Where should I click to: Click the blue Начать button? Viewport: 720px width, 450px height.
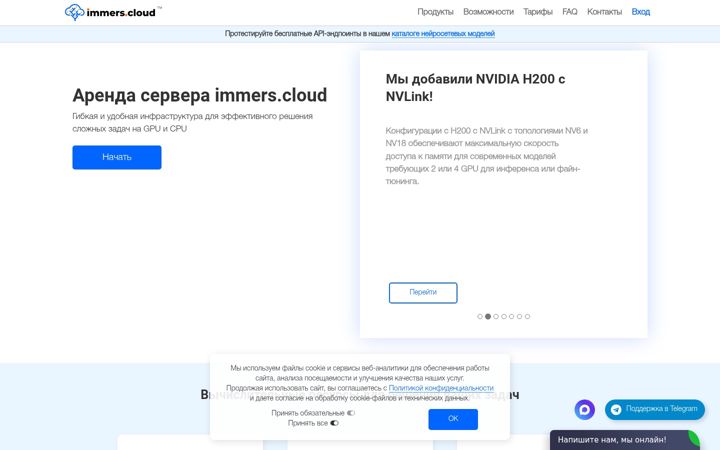117,157
